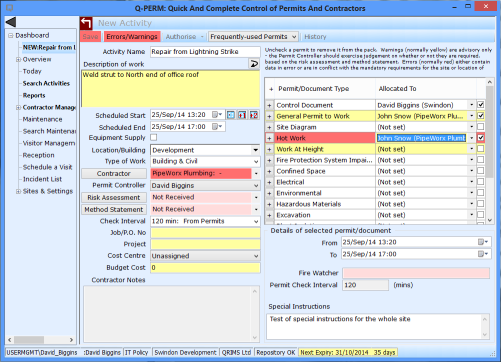Click the Risk Assessment button
This screenshot has height=362, width=501.
click(114, 198)
